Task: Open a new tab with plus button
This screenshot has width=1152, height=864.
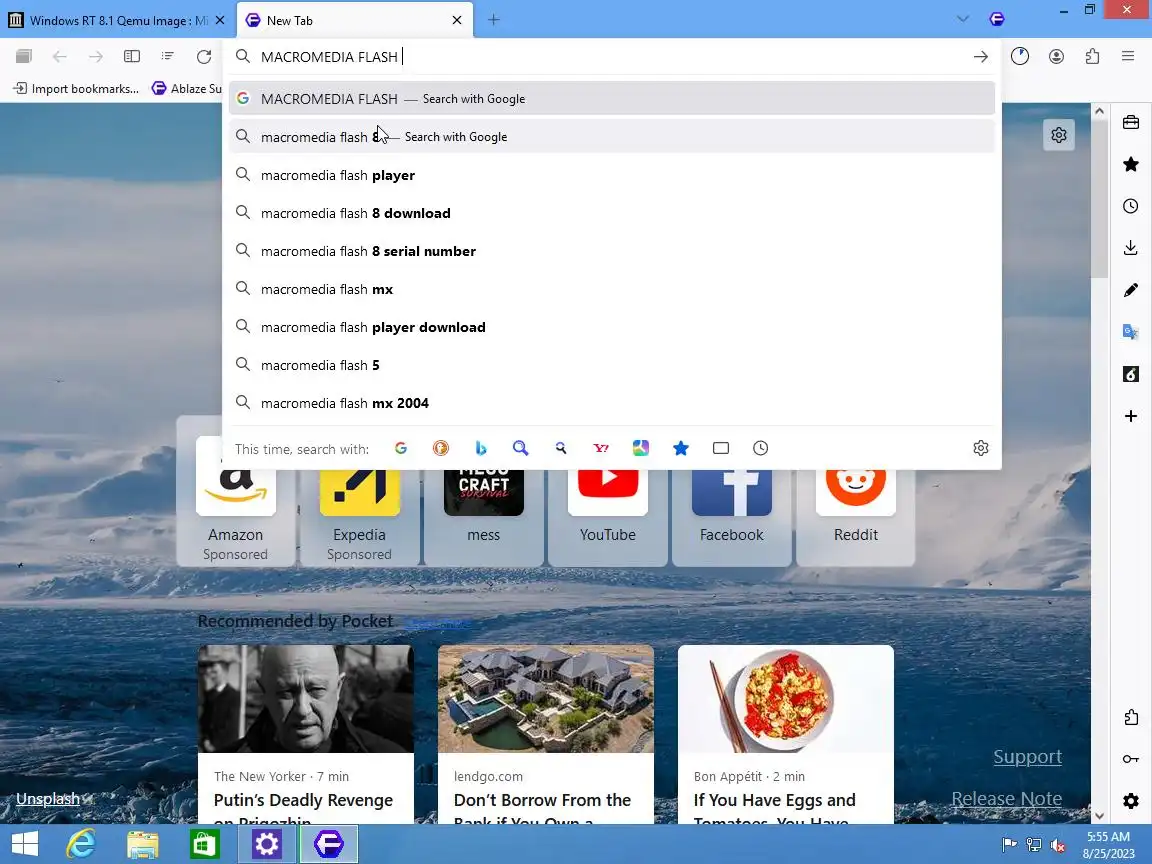Action: pyautogui.click(x=494, y=20)
